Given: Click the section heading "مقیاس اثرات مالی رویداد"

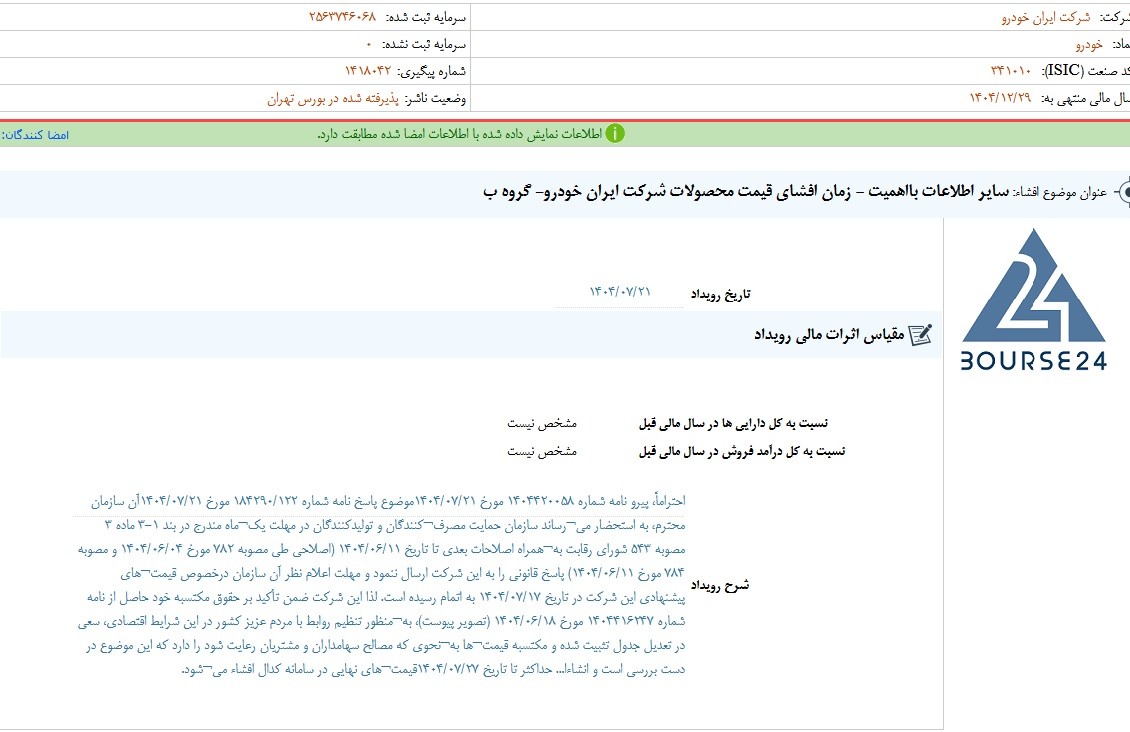Looking at the screenshot, I should tap(829, 335).
